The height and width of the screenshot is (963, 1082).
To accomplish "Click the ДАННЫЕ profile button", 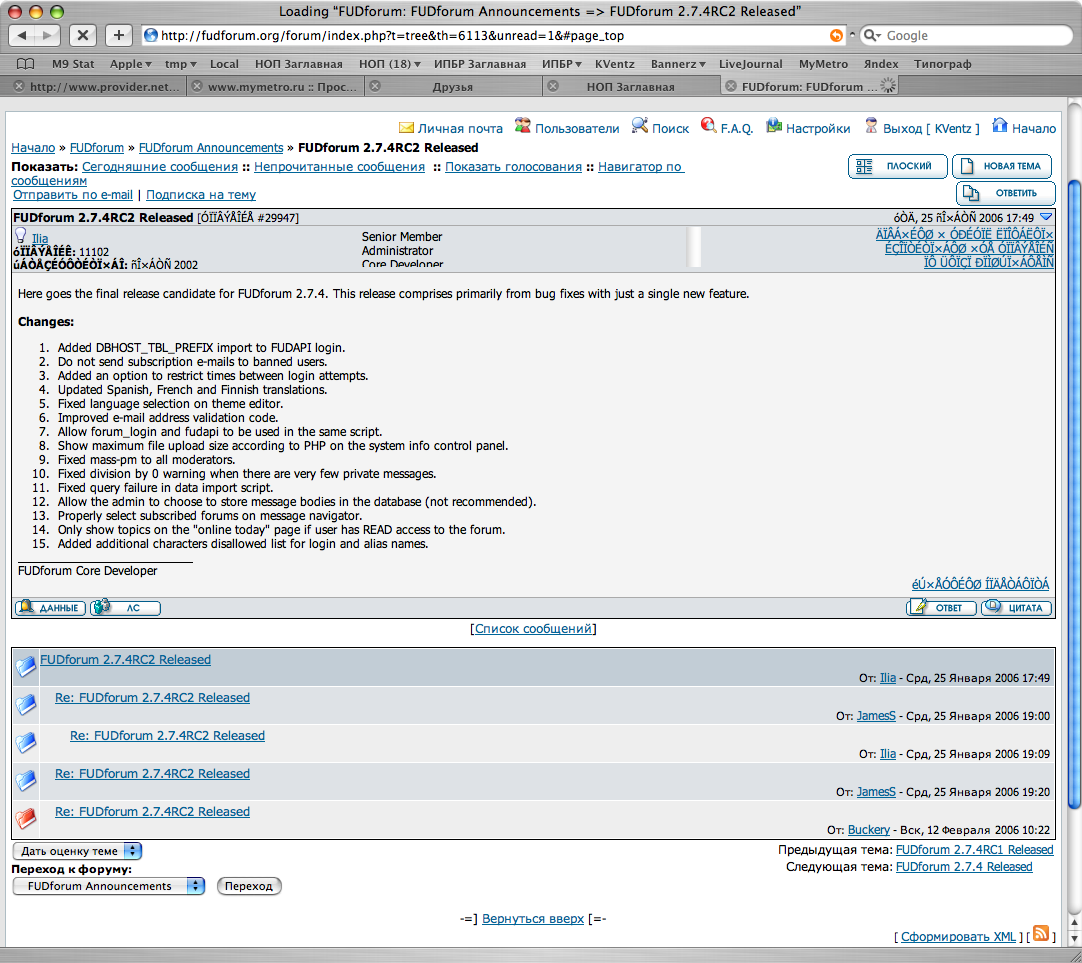I will 50,608.
